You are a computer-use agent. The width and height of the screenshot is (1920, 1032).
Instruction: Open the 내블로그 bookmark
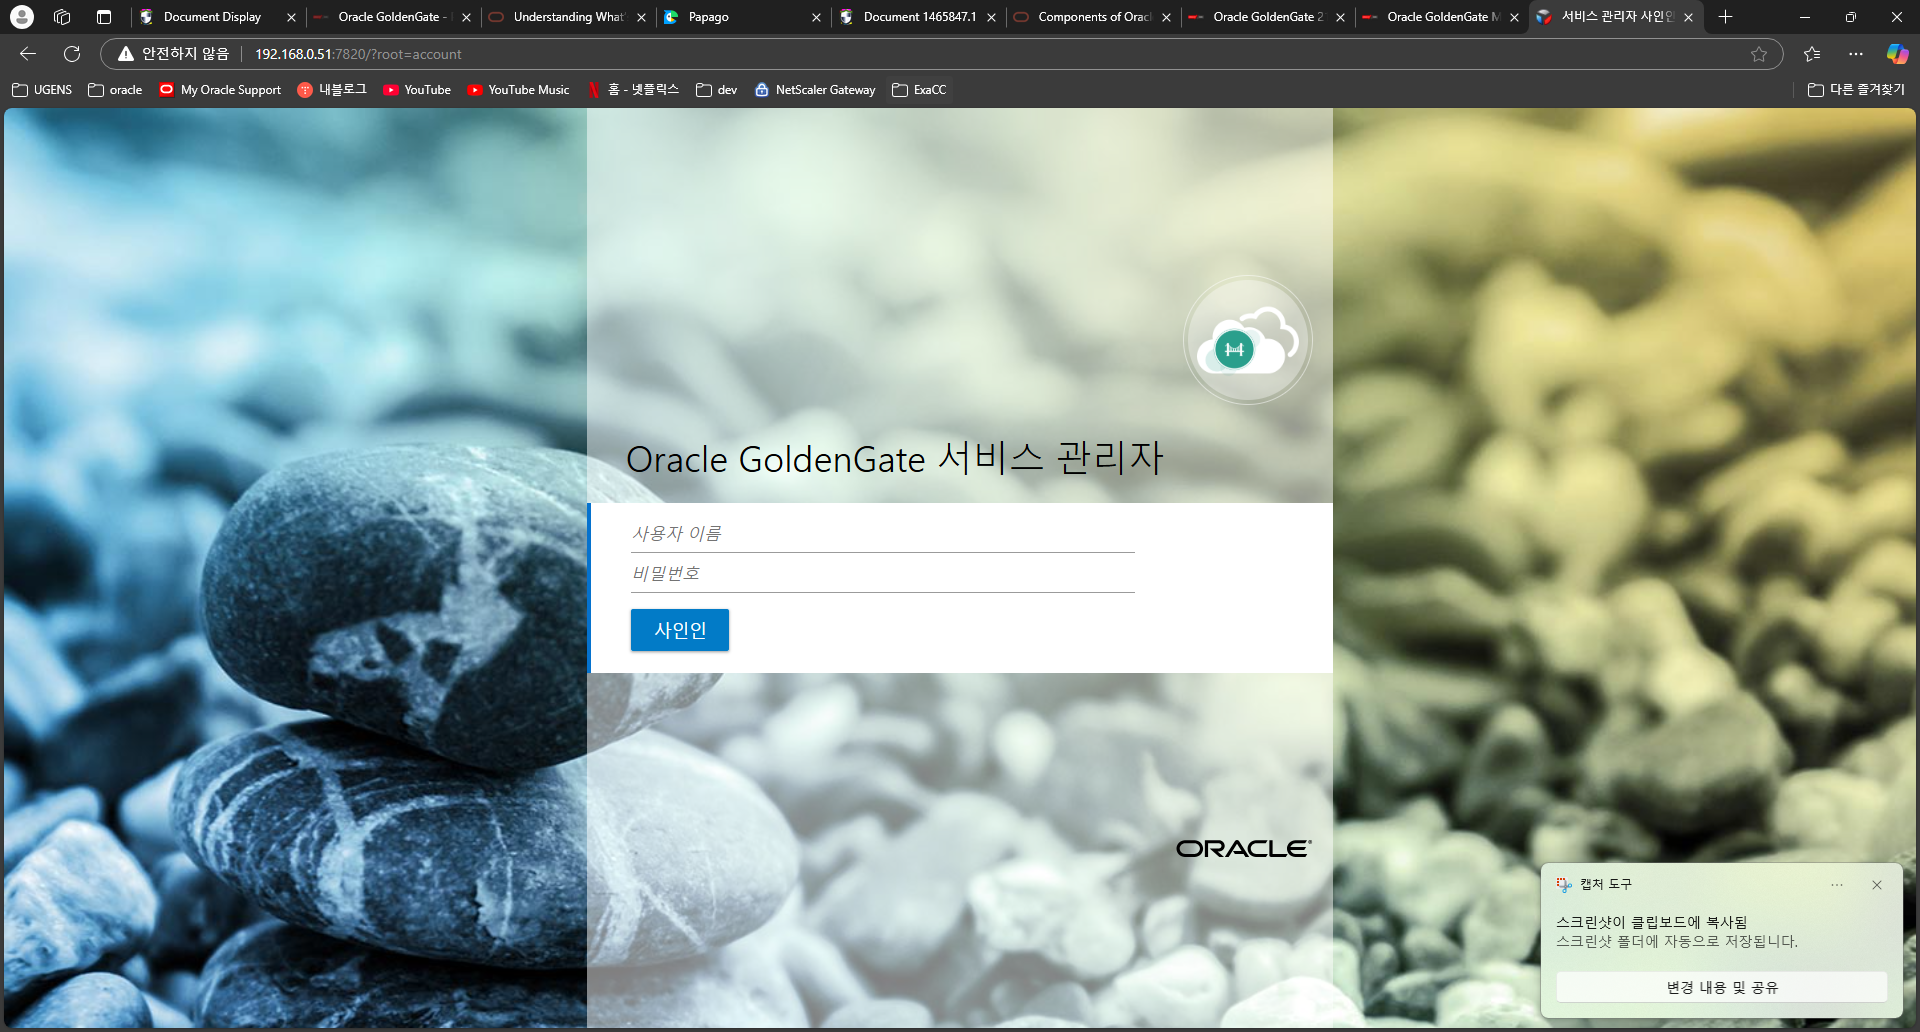click(x=332, y=90)
